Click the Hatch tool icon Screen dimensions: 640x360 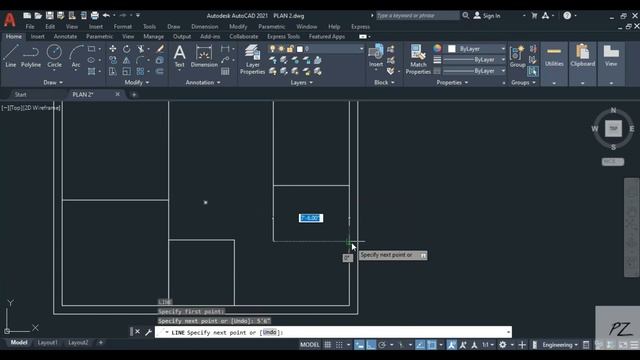click(x=91, y=71)
